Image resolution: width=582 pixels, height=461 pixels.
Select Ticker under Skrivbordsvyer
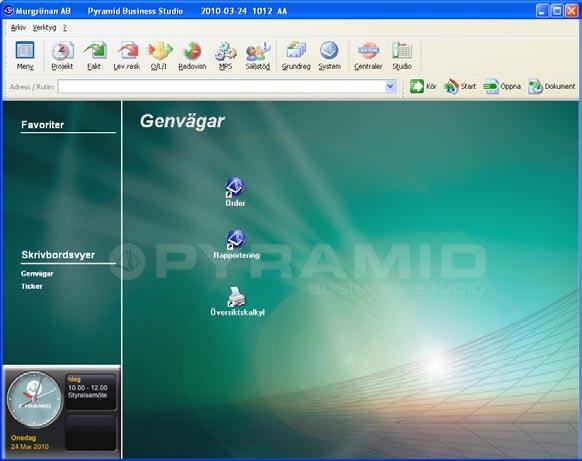tap(32, 286)
